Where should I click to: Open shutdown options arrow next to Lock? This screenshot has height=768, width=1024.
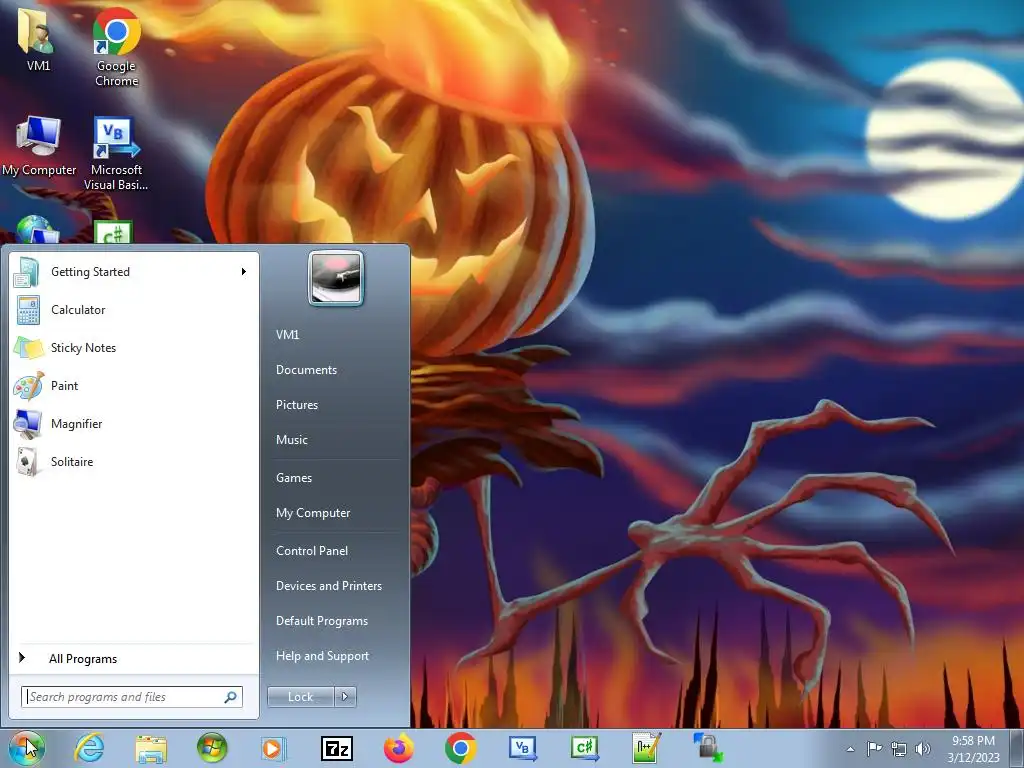345,697
